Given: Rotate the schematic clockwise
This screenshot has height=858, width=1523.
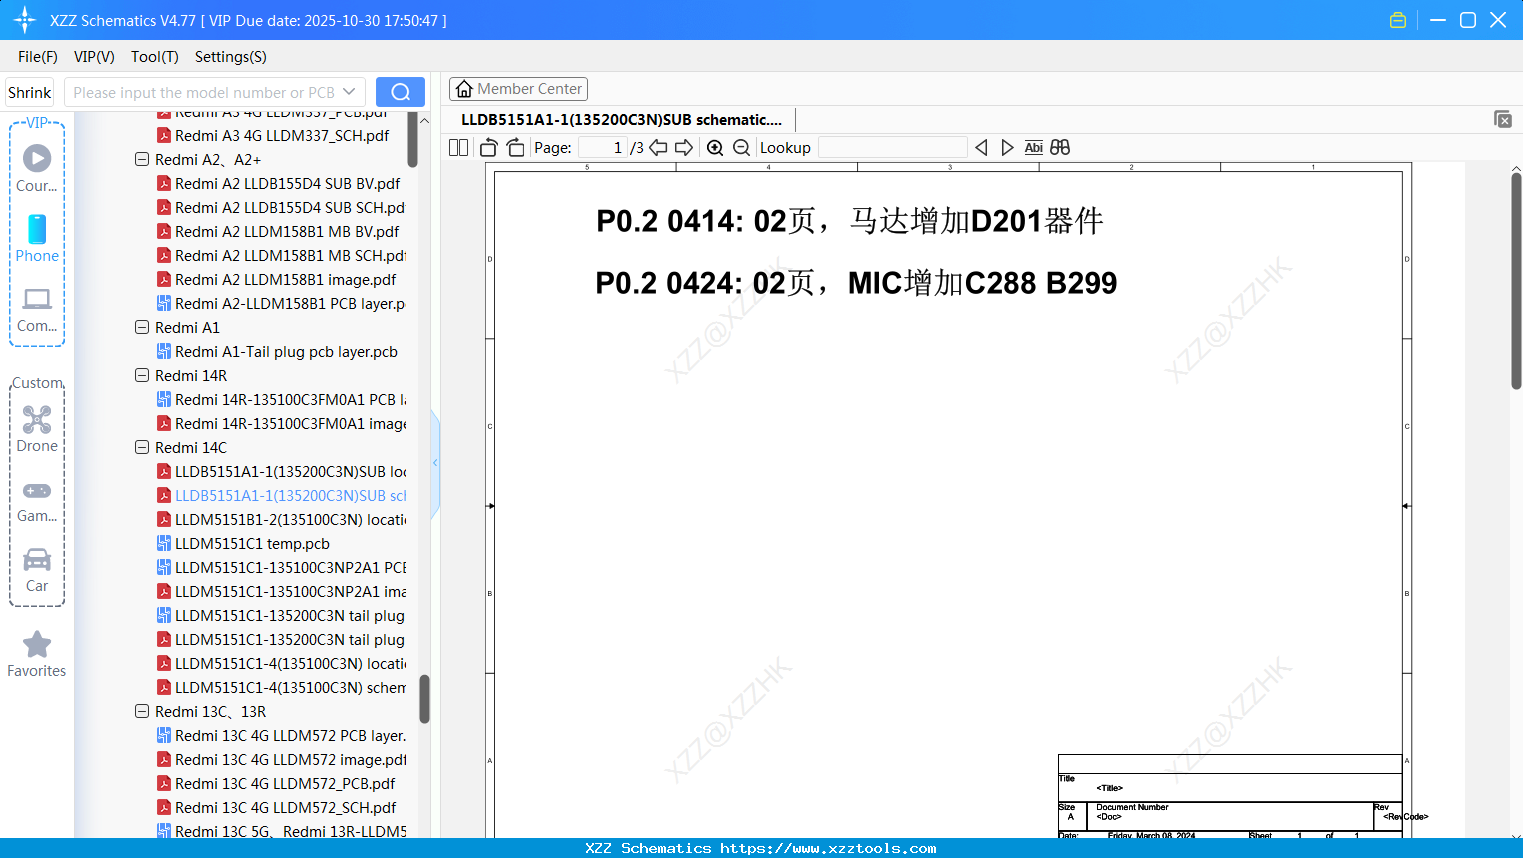Looking at the screenshot, I should (515, 146).
